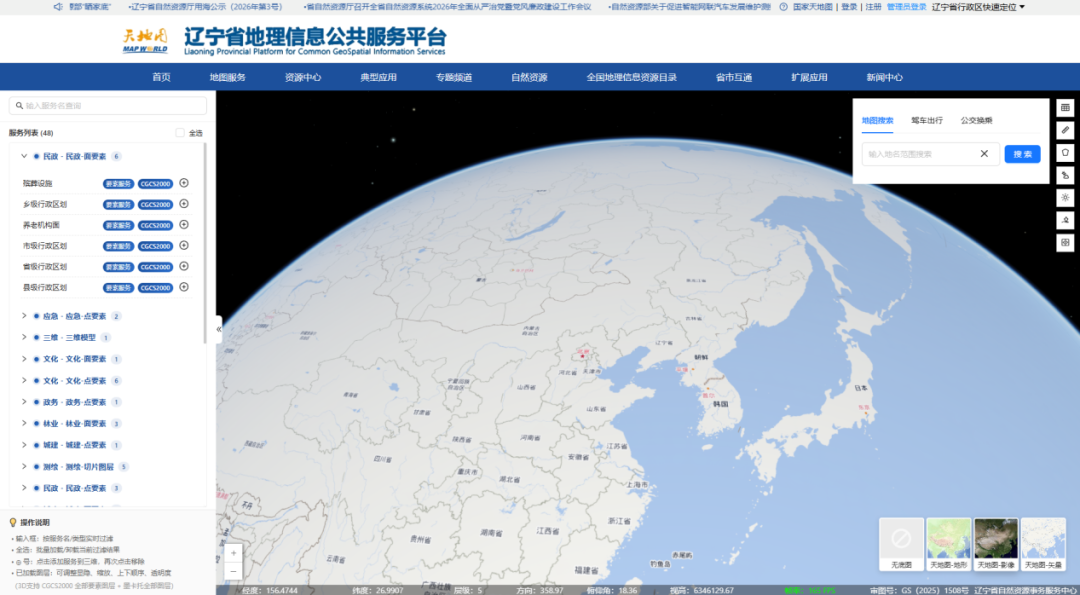
Task: Open the 省市互通 nav menu
Action: 734,77
